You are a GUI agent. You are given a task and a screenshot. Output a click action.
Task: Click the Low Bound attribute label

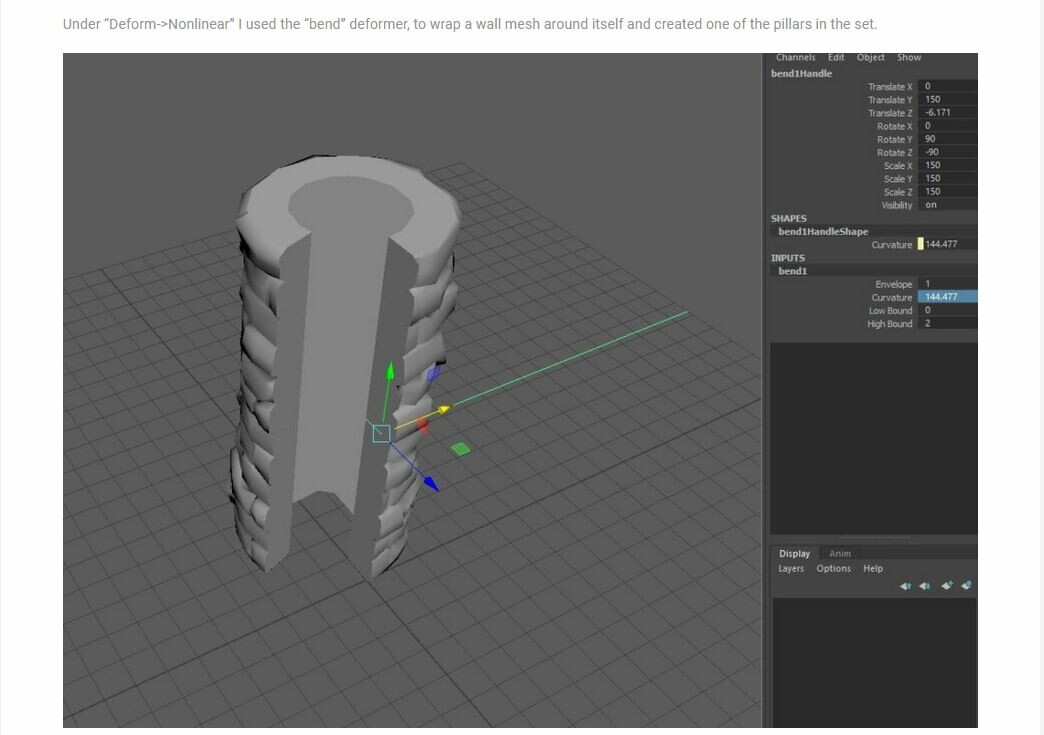pyautogui.click(x=890, y=311)
